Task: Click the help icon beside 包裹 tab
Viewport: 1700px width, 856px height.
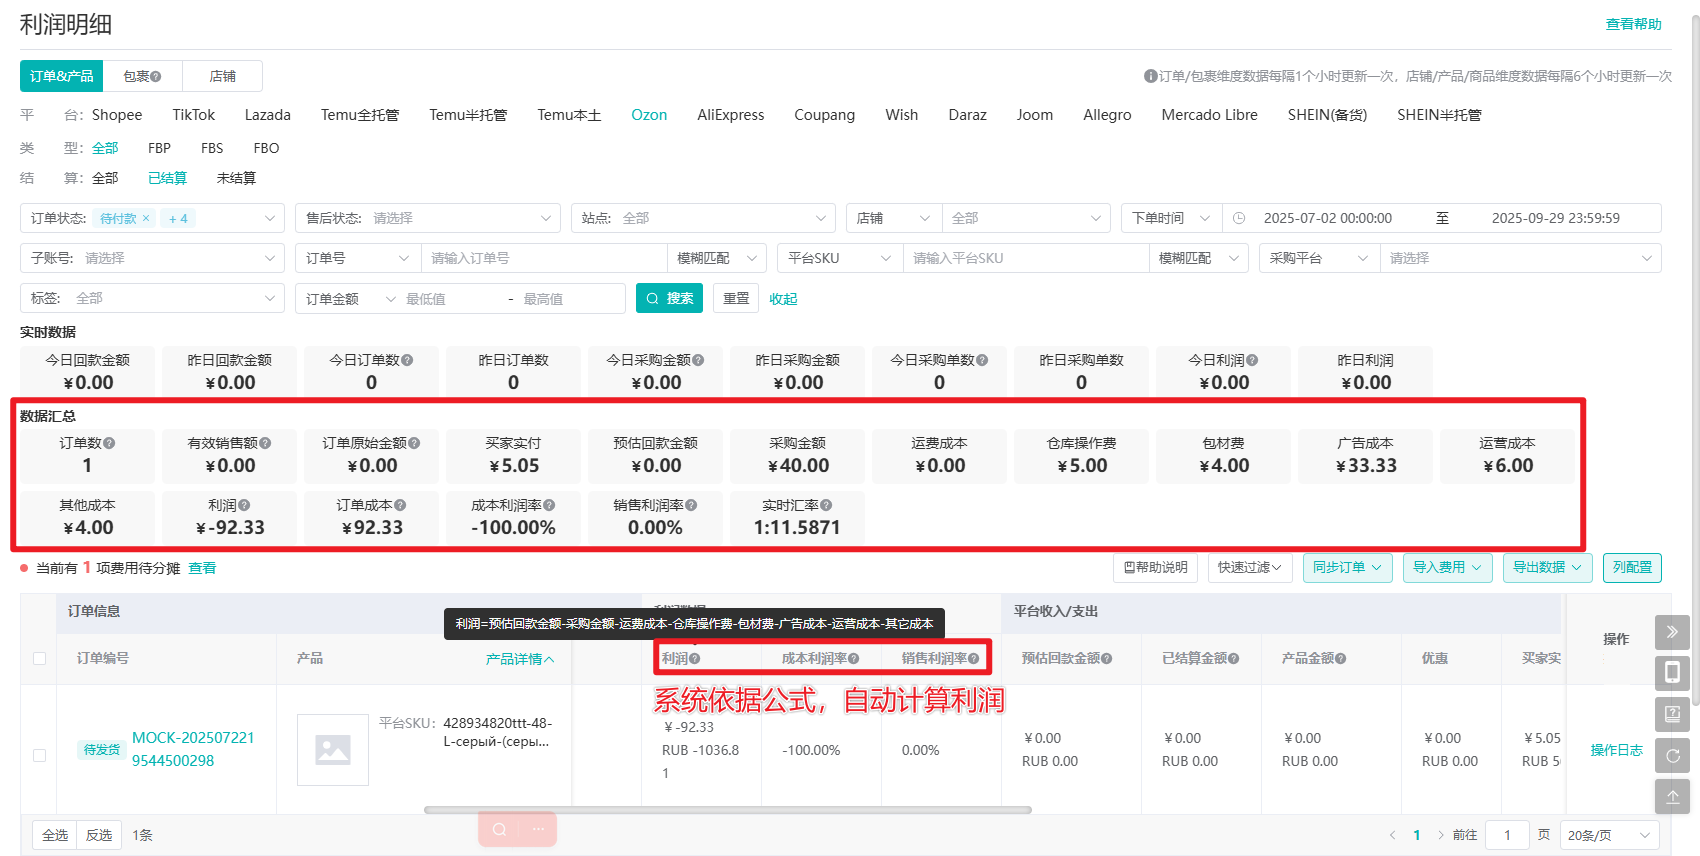Action: 156,76
